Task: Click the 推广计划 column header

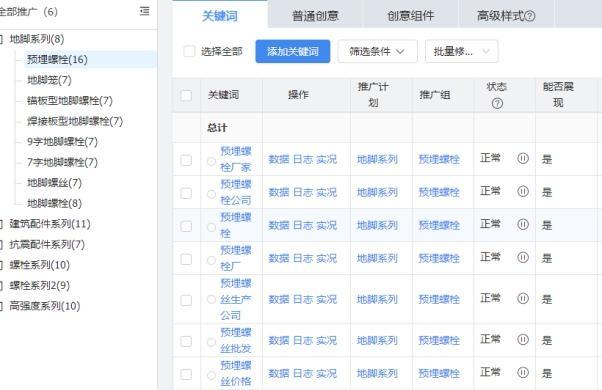Action: [x=373, y=95]
